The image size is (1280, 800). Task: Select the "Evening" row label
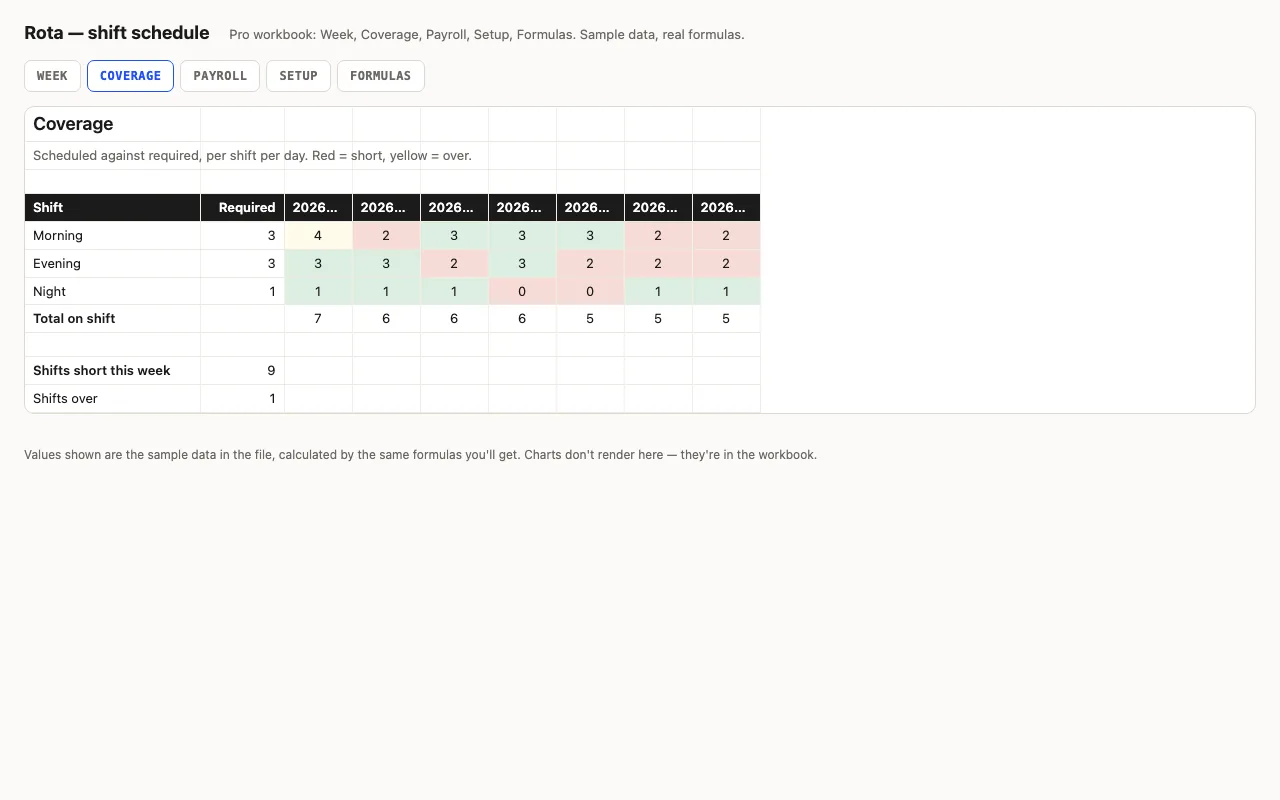(113, 263)
